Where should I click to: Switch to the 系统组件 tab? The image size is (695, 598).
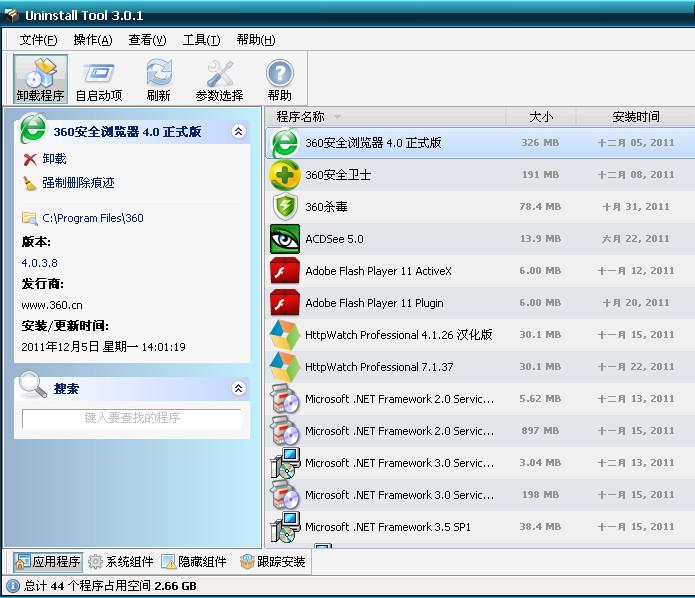pos(121,562)
